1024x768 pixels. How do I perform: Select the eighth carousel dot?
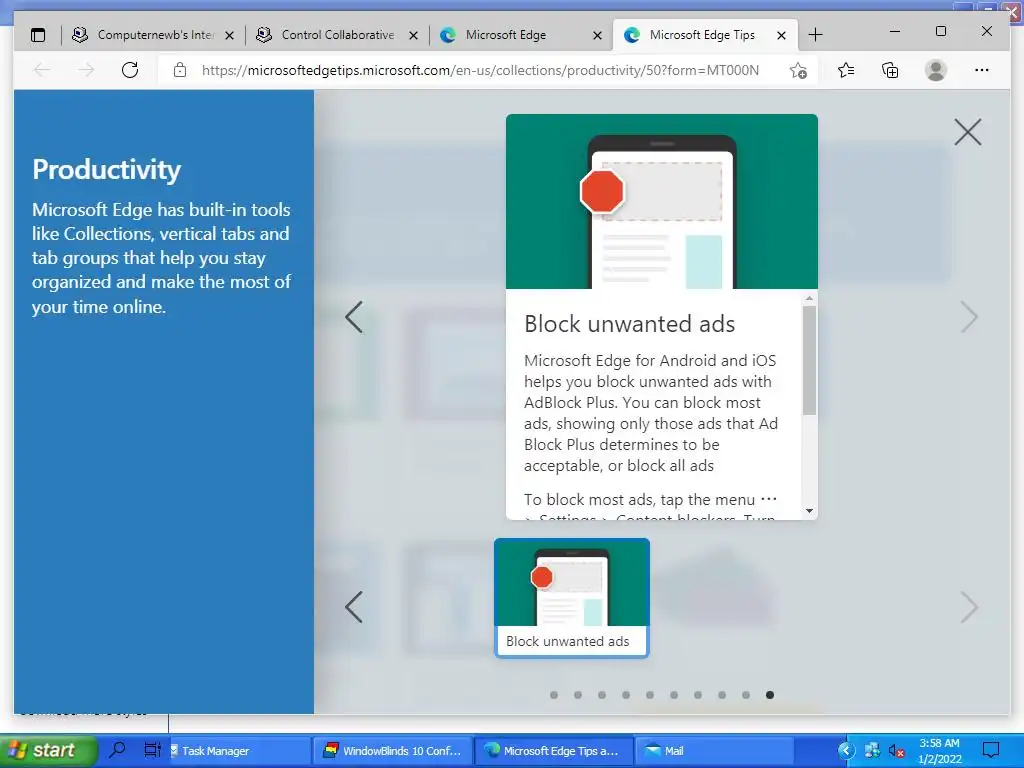click(722, 695)
